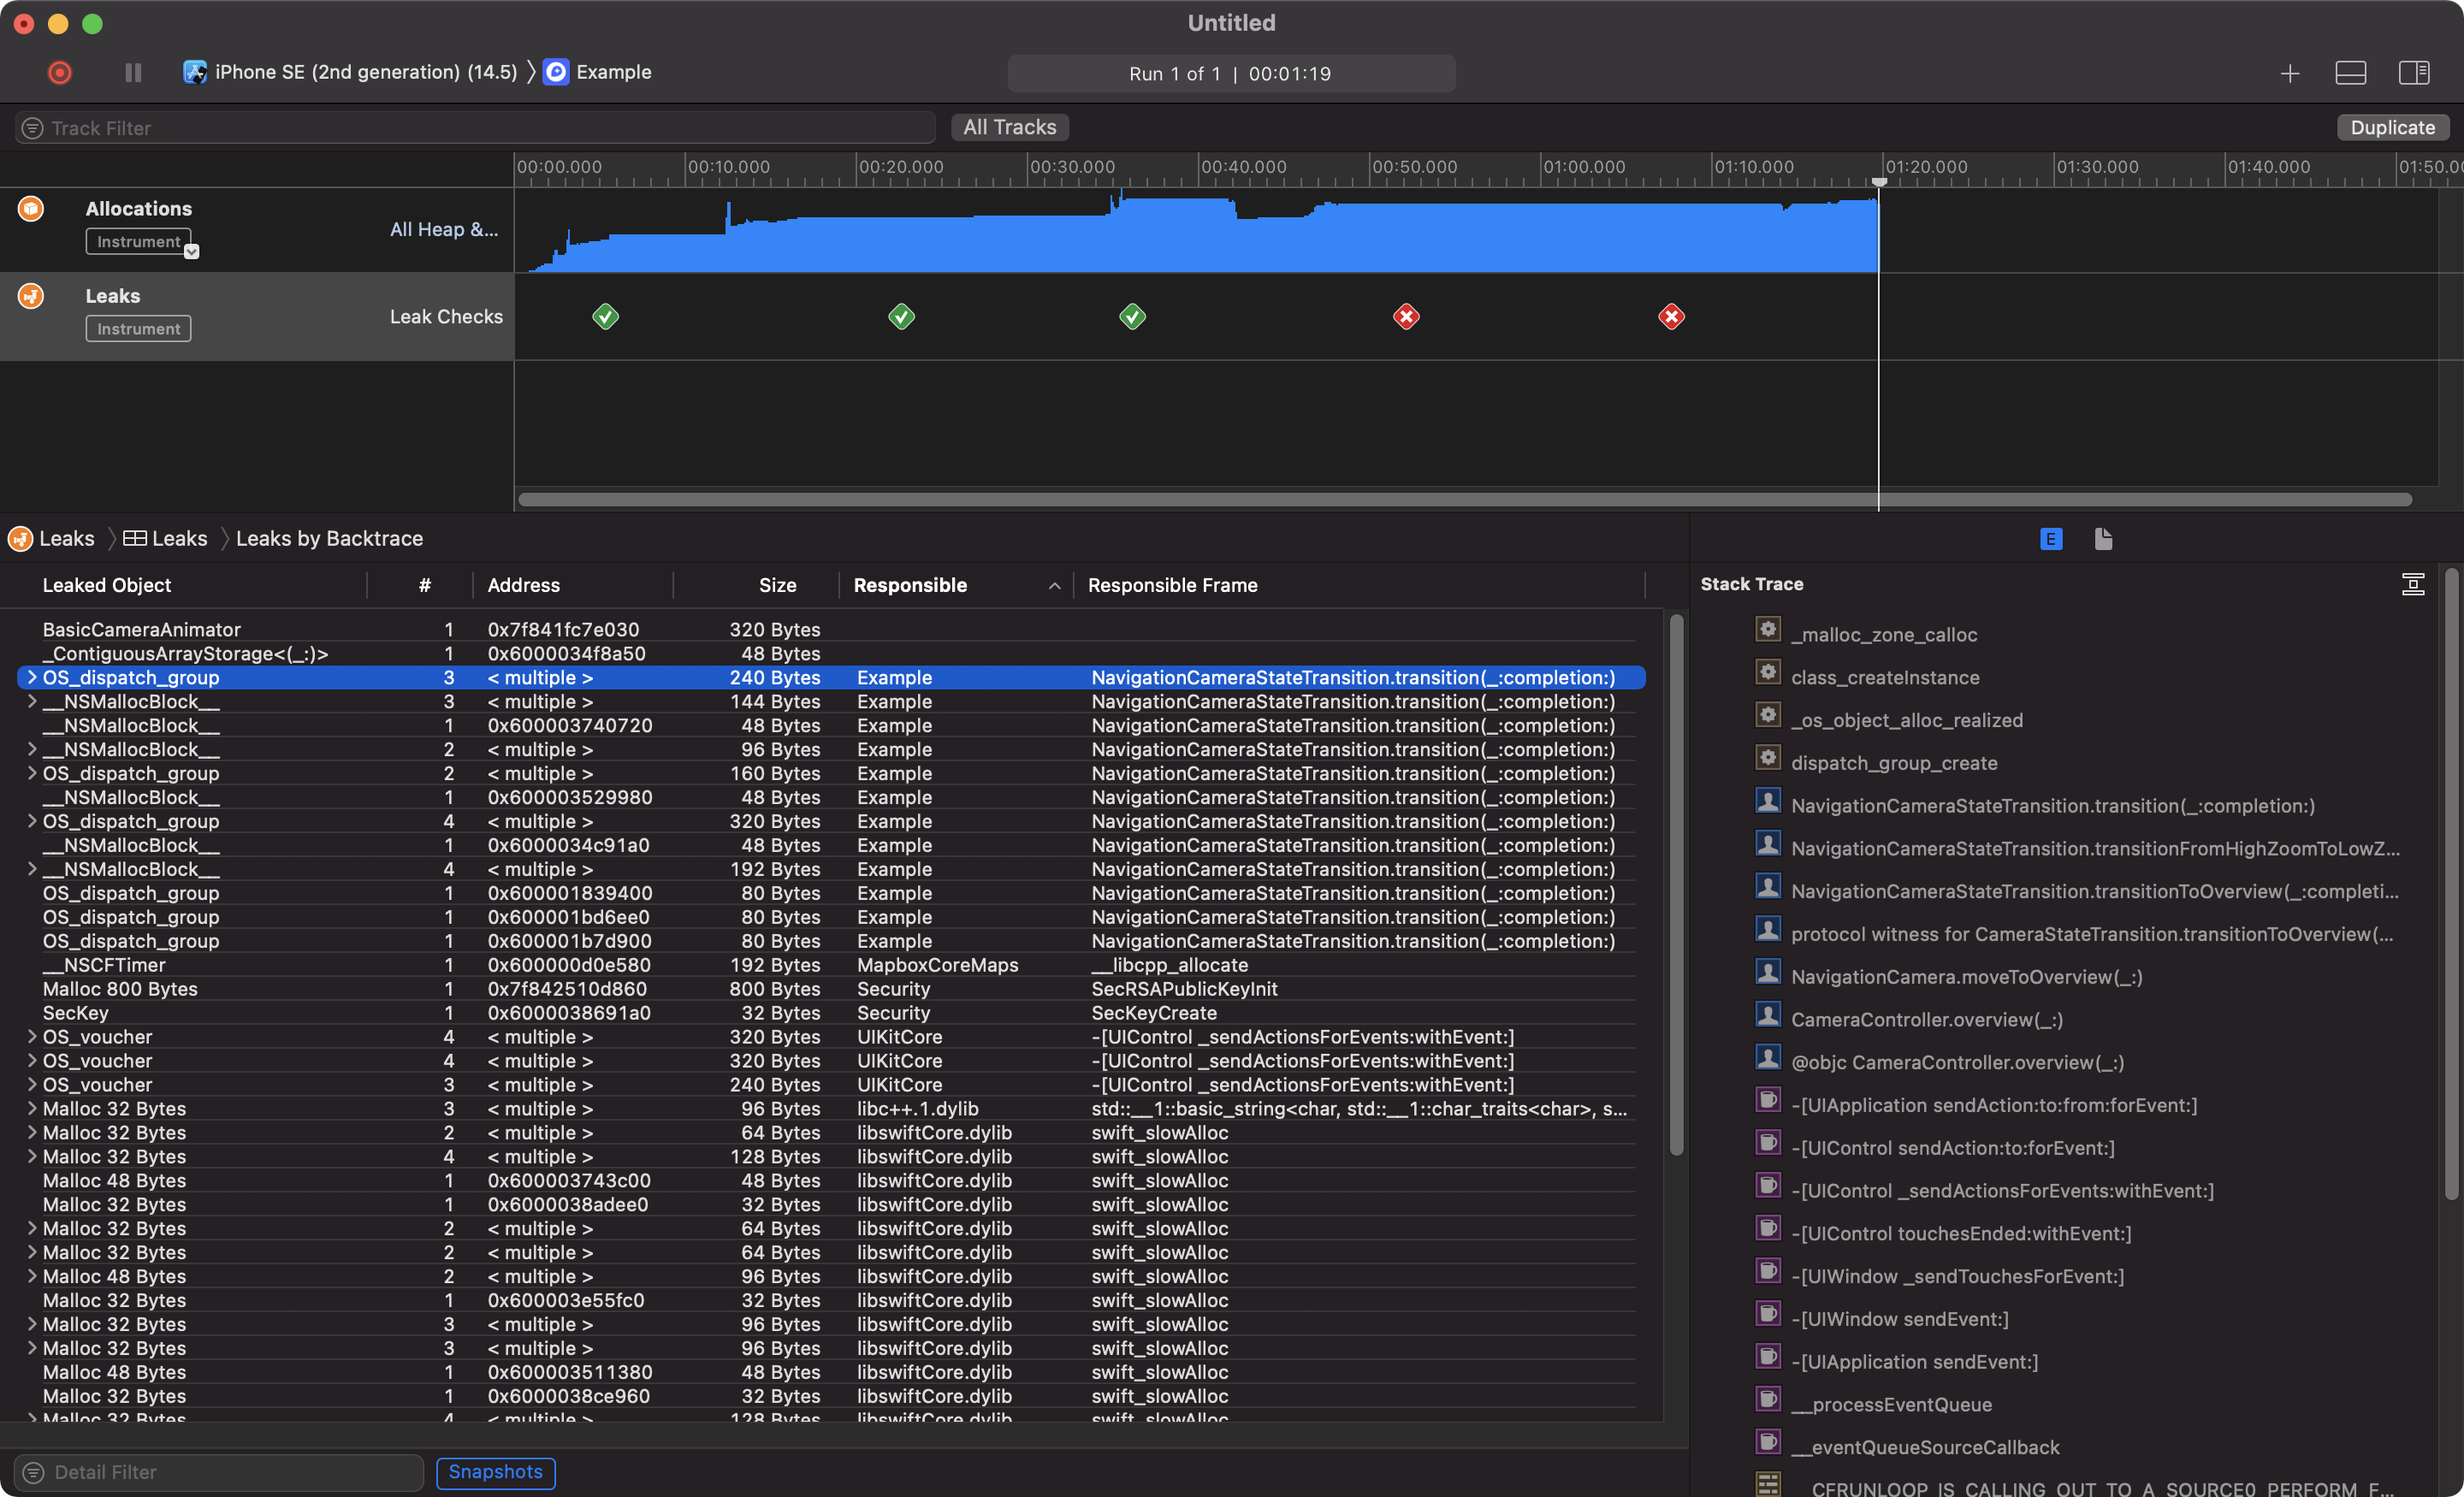
Task: Click the stack trace collapse frames icon
Action: [x=2412, y=584]
